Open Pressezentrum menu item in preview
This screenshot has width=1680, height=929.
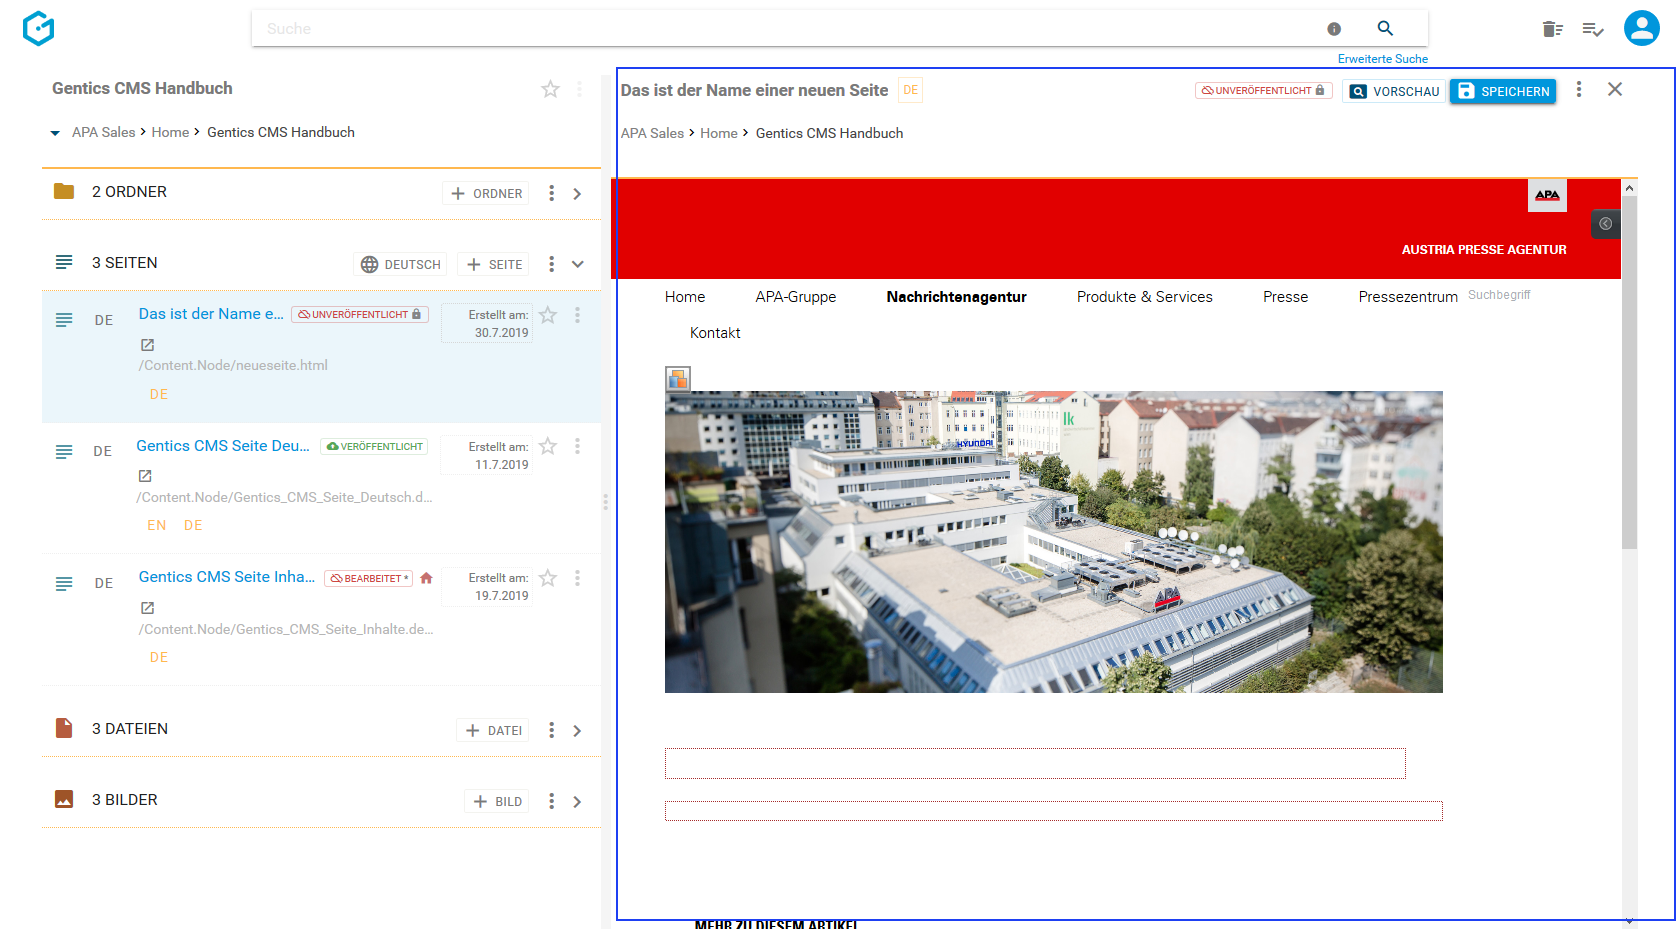tap(1408, 297)
